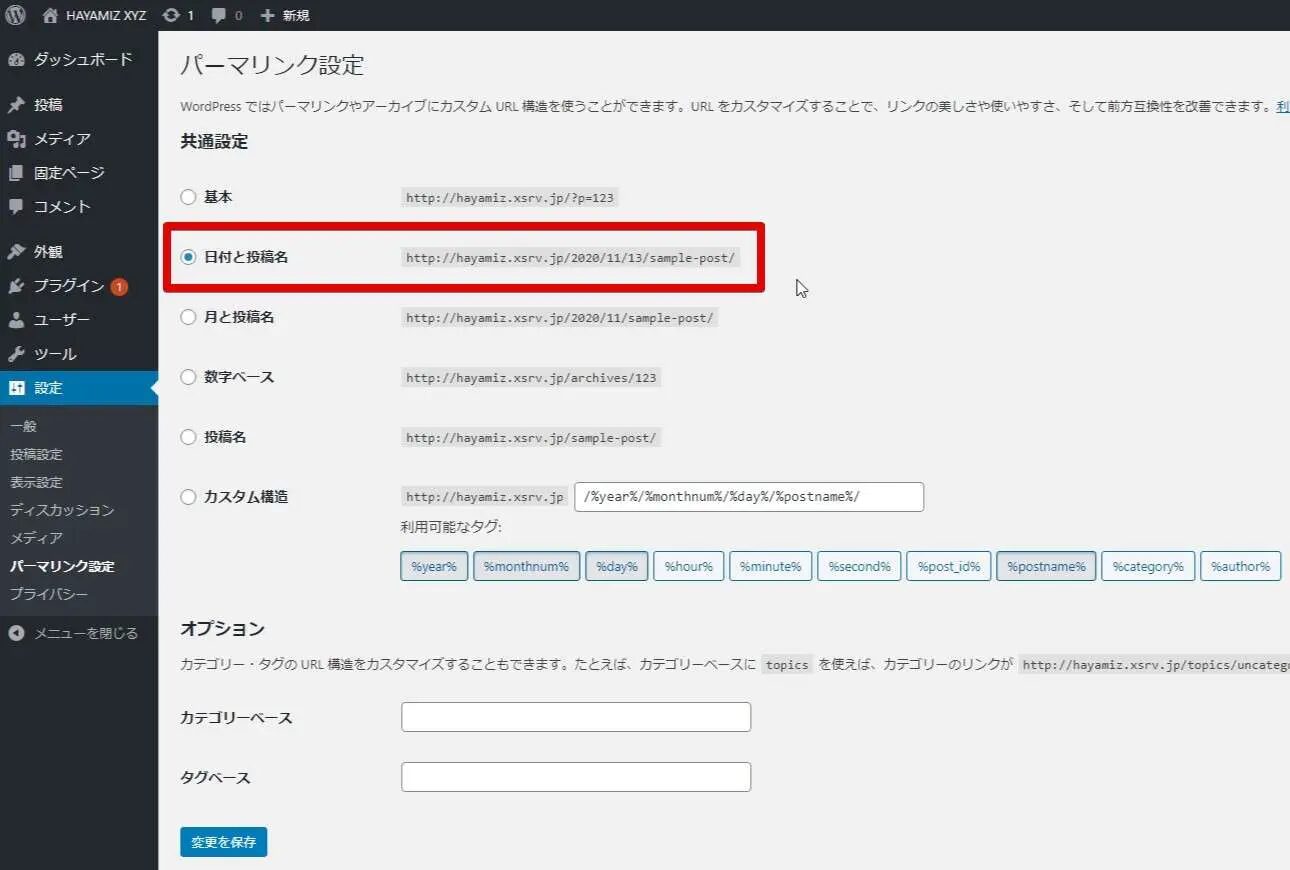Screen dimensions: 1290x870
Task: Click the プラグイン plugins icon
Action: point(16,286)
